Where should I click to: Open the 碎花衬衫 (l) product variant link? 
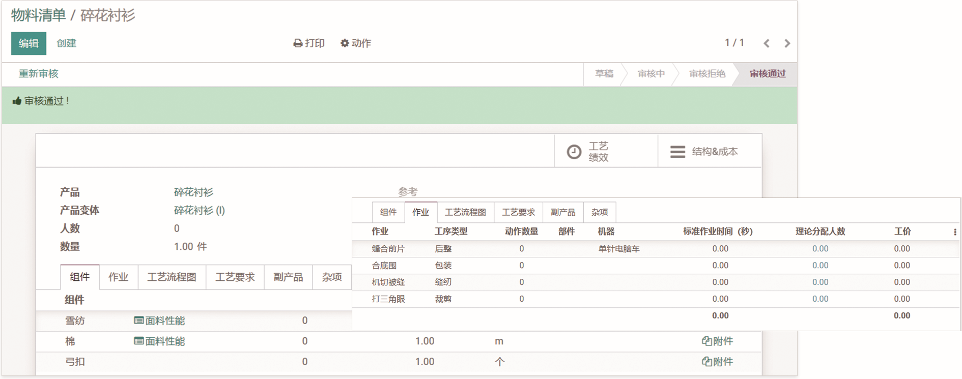coord(199,210)
